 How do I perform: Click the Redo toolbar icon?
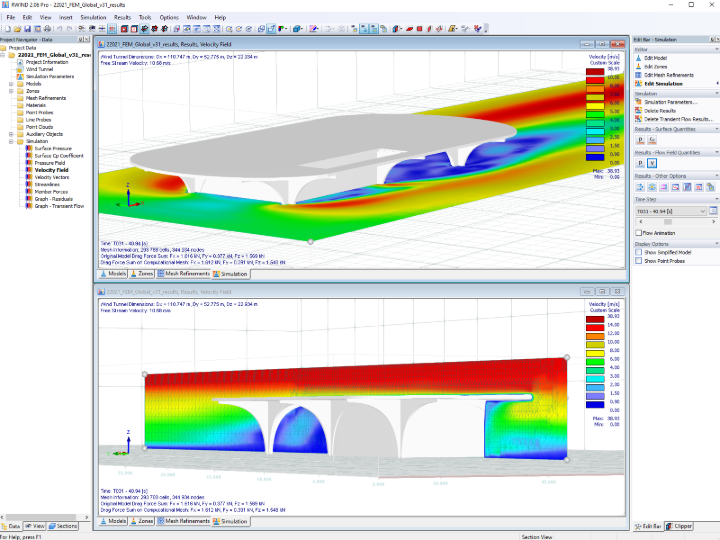(70, 29)
